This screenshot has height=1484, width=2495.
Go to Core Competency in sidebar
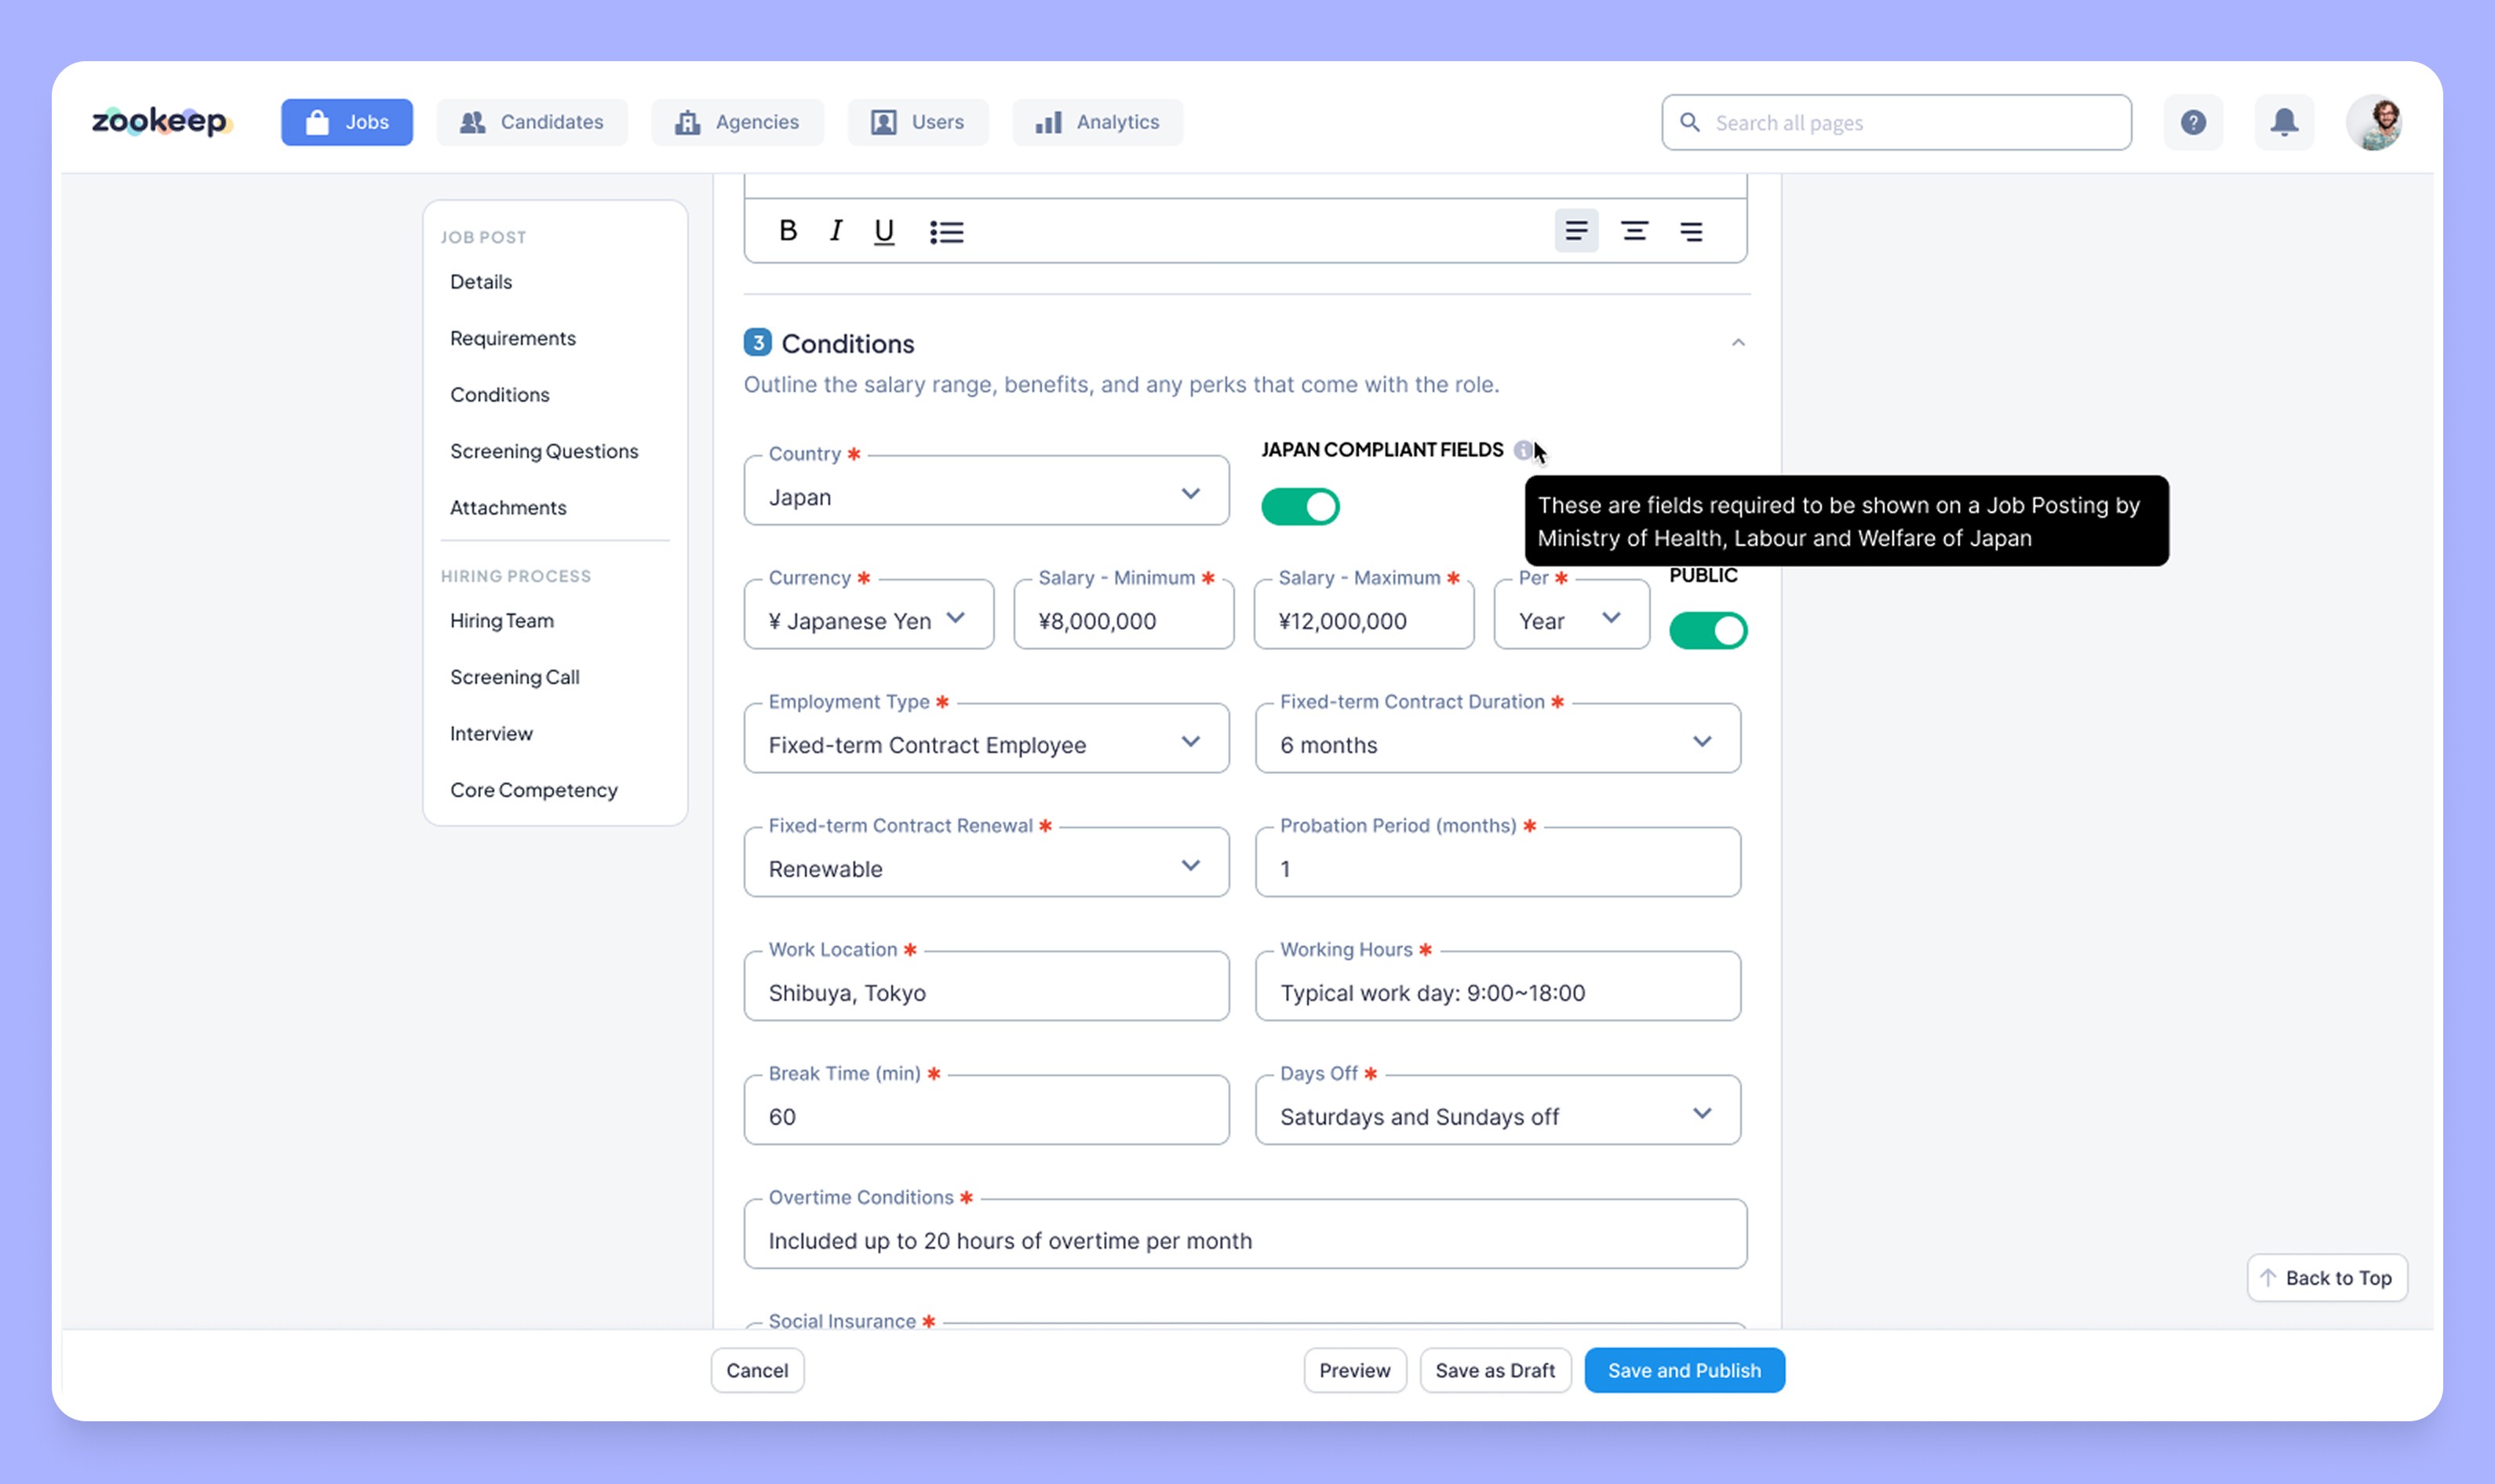[534, 790]
